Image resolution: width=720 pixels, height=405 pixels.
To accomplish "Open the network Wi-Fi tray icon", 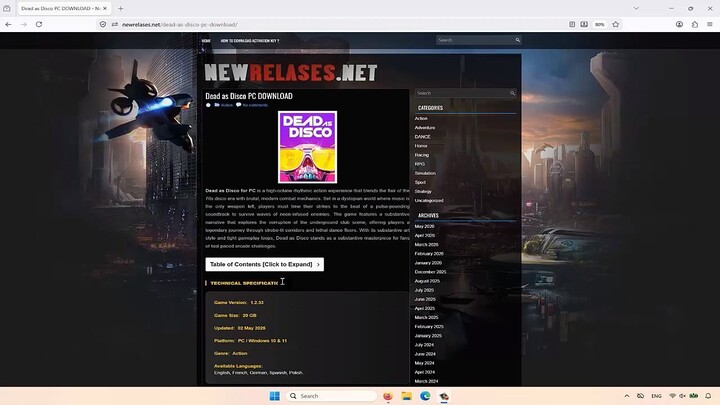I will [x=673, y=396].
